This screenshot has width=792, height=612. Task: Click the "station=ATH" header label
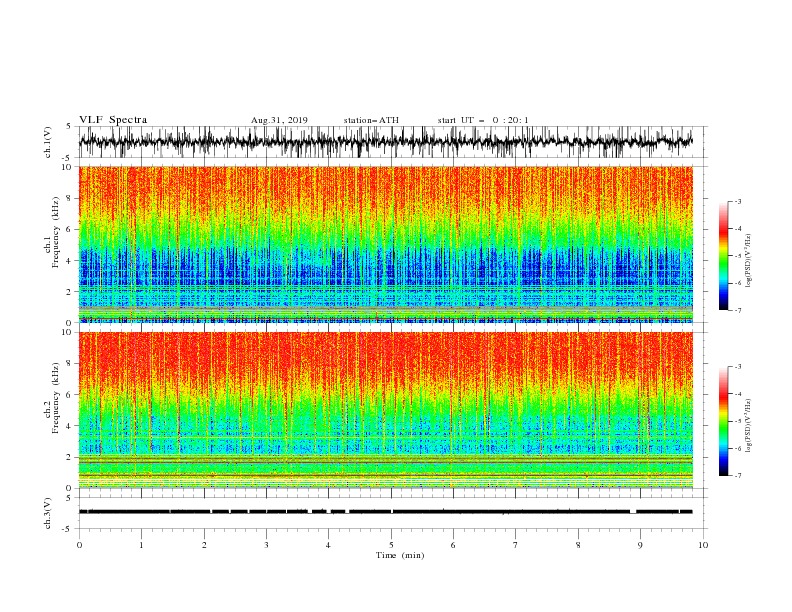(371, 120)
